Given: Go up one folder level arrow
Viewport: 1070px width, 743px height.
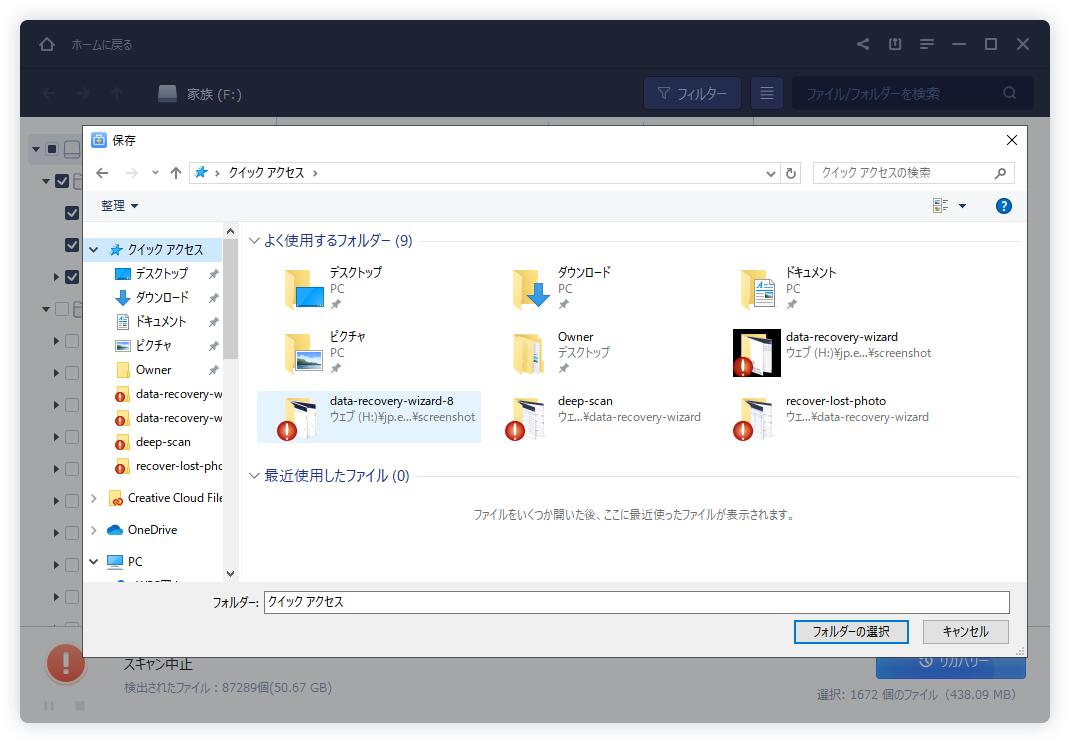Looking at the screenshot, I should [176, 173].
